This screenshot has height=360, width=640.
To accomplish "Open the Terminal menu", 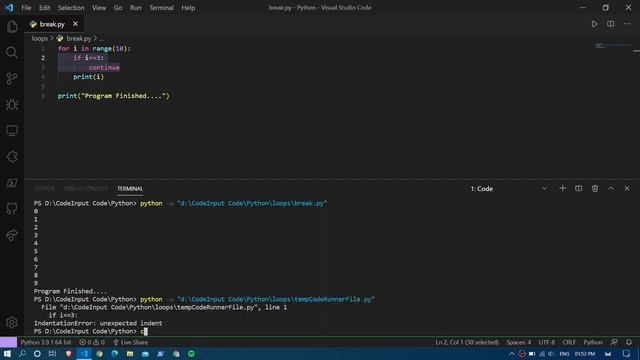I will pyautogui.click(x=161, y=8).
